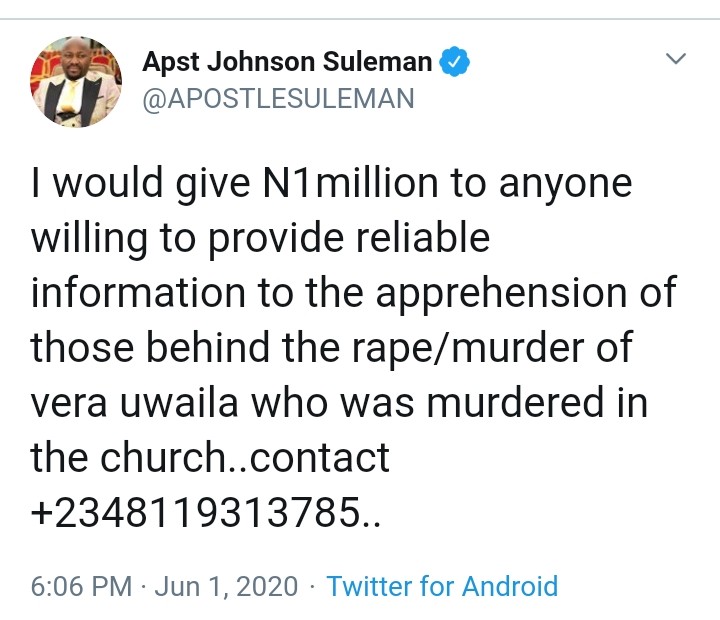This screenshot has width=720, height=620.
Task: Open the tweet options chevron menu
Action: point(676,60)
